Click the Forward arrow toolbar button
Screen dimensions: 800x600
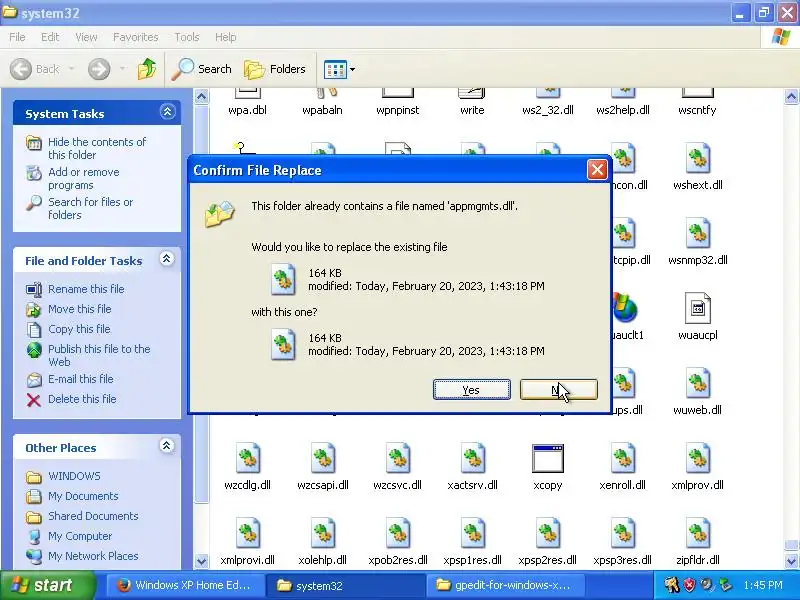99,69
